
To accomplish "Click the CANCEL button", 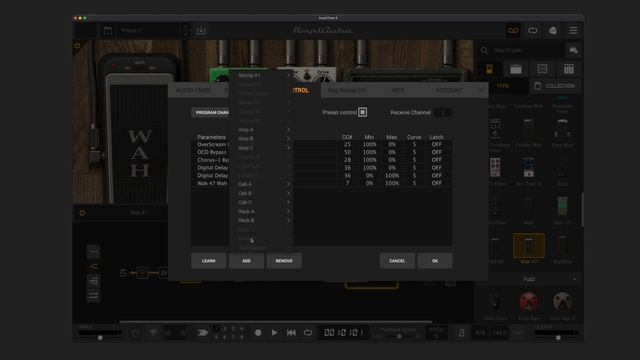I will coord(397,261).
